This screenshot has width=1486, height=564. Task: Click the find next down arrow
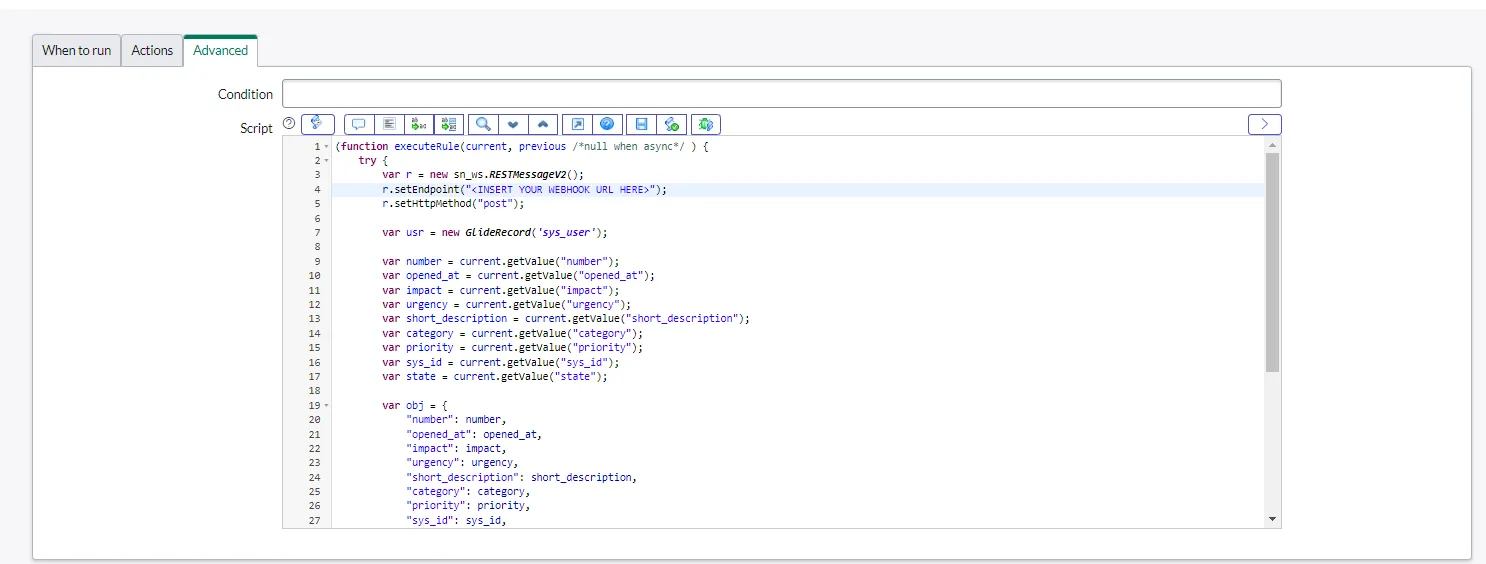pyautogui.click(x=513, y=125)
